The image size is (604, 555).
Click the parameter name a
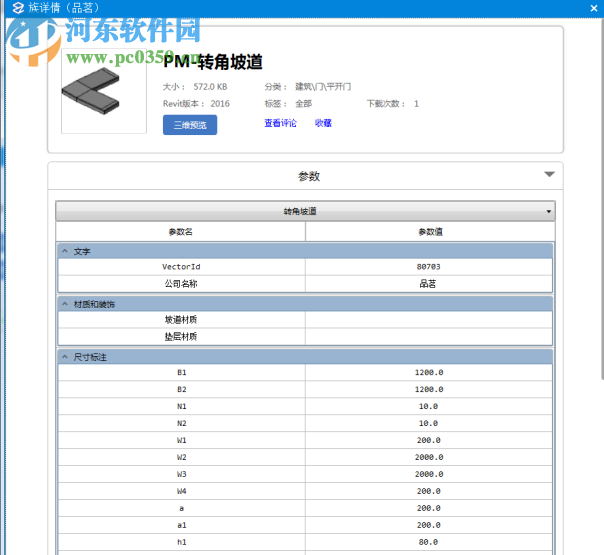[182, 508]
